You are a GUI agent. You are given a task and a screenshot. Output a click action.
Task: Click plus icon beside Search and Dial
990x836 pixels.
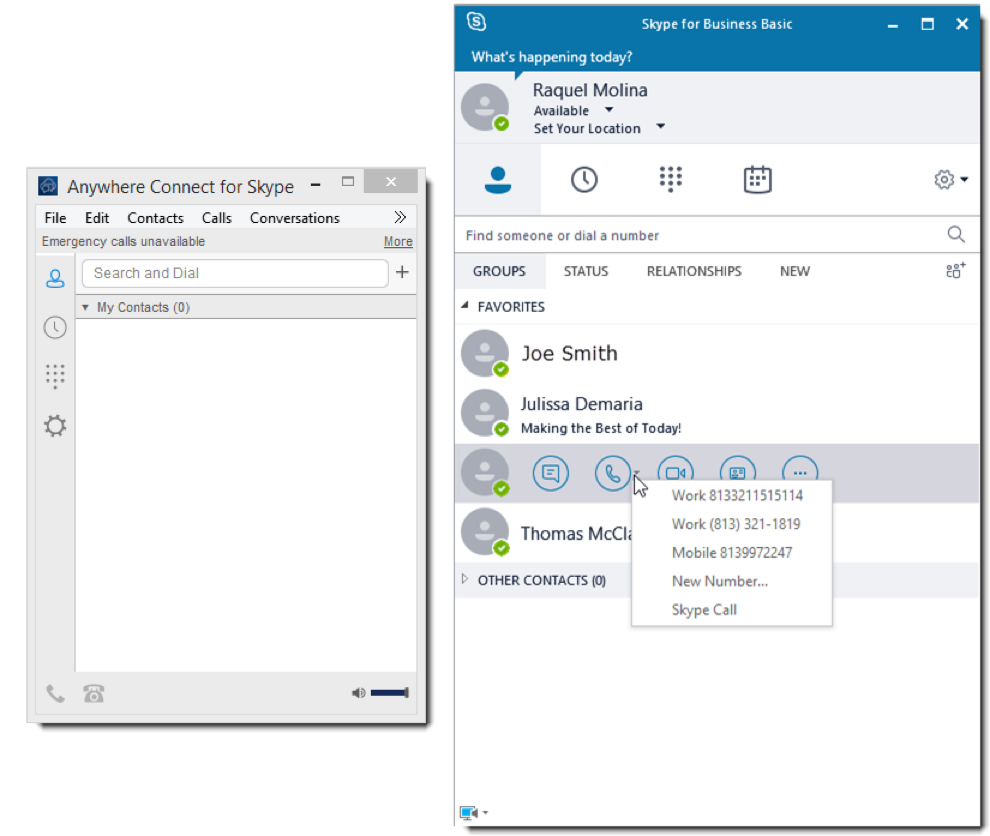[x=402, y=272]
